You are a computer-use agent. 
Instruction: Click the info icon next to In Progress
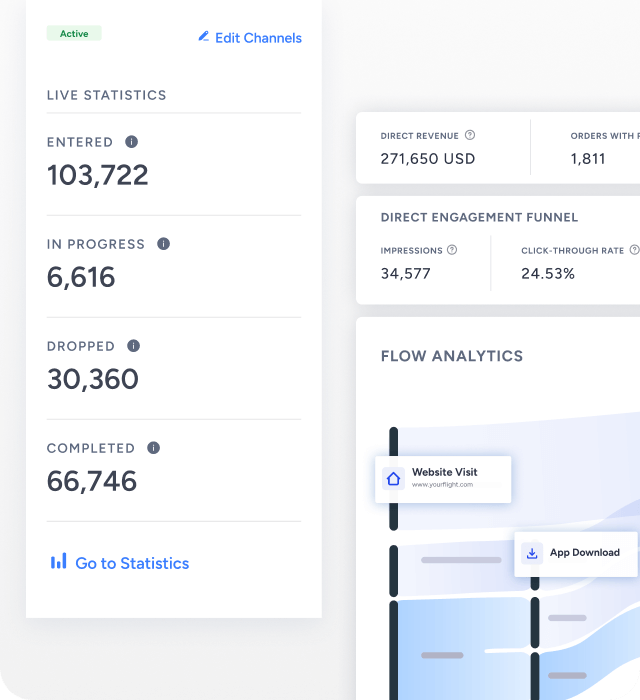click(163, 244)
